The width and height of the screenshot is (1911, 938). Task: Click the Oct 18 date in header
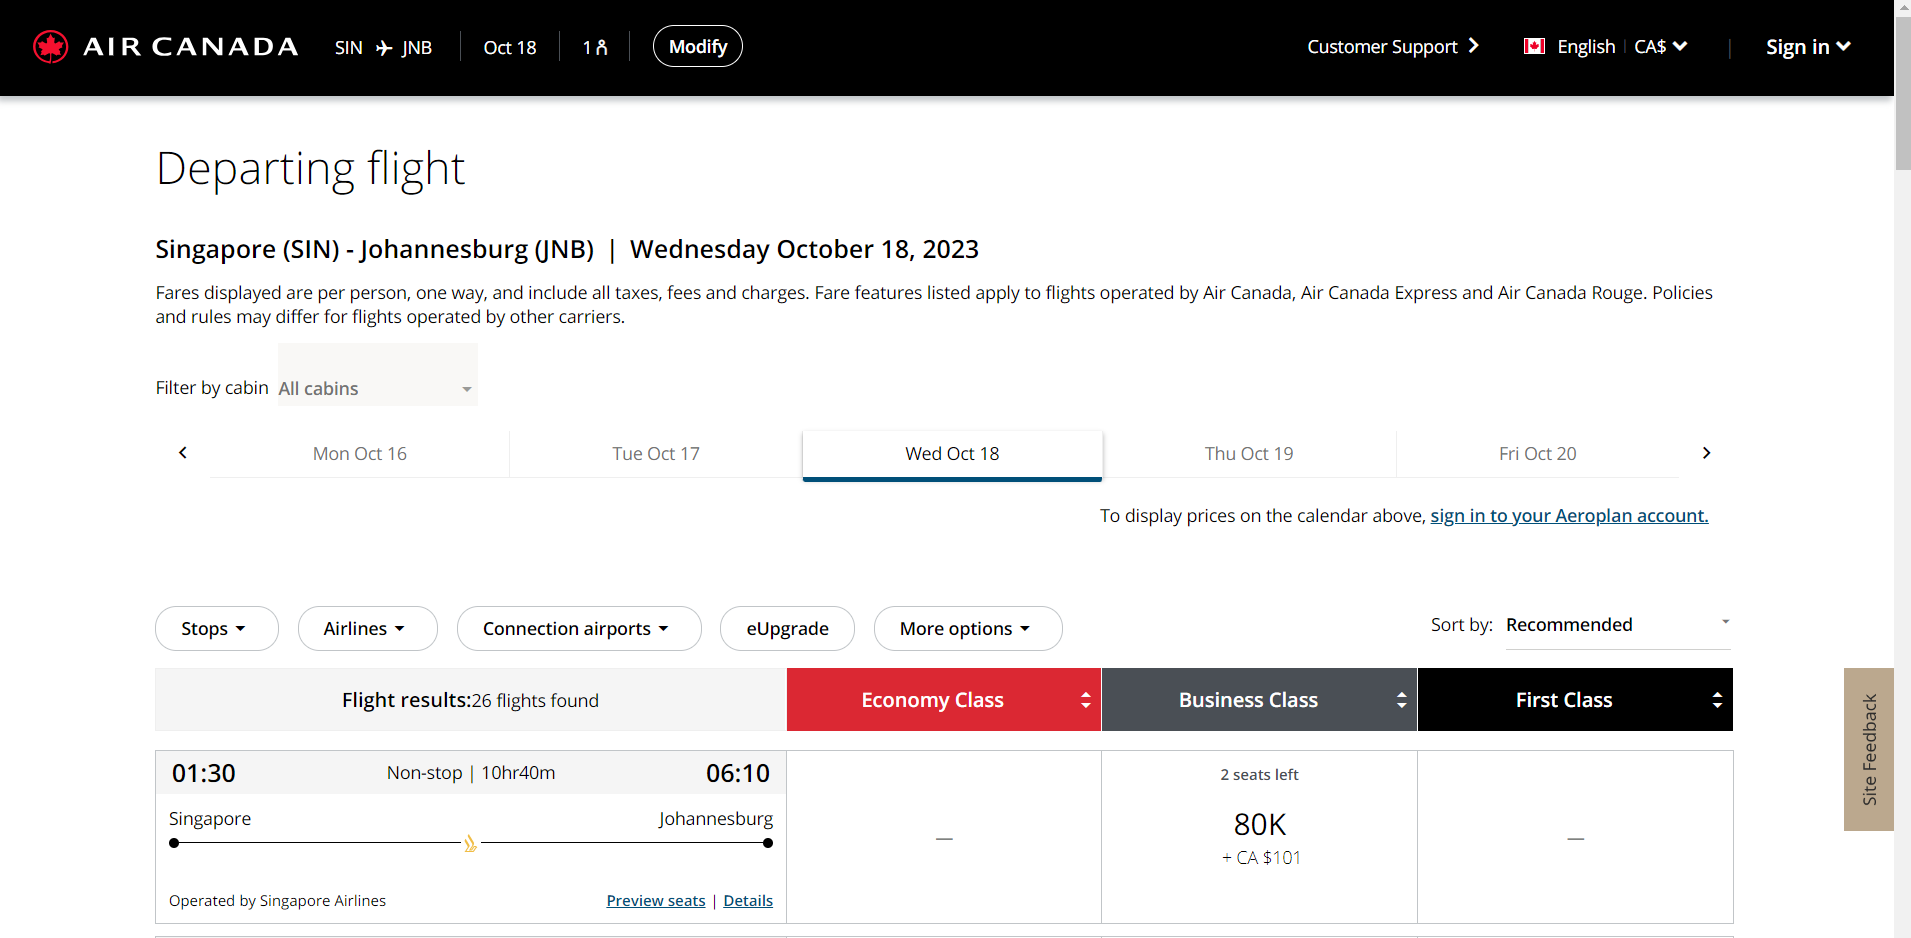pos(510,48)
